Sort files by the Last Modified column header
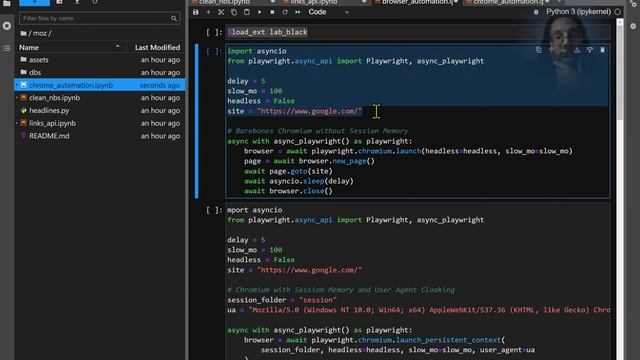 coord(157,47)
